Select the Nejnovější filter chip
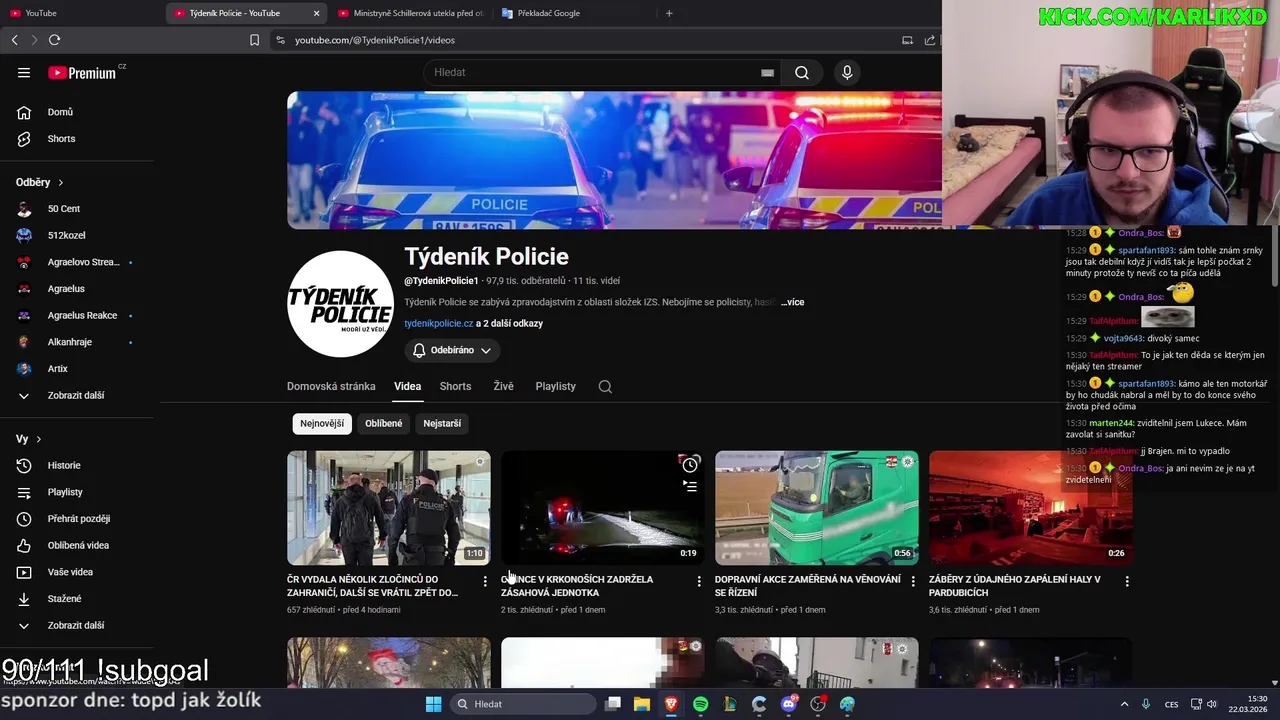This screenshot has width=1280, height=720. click(322, 424)
